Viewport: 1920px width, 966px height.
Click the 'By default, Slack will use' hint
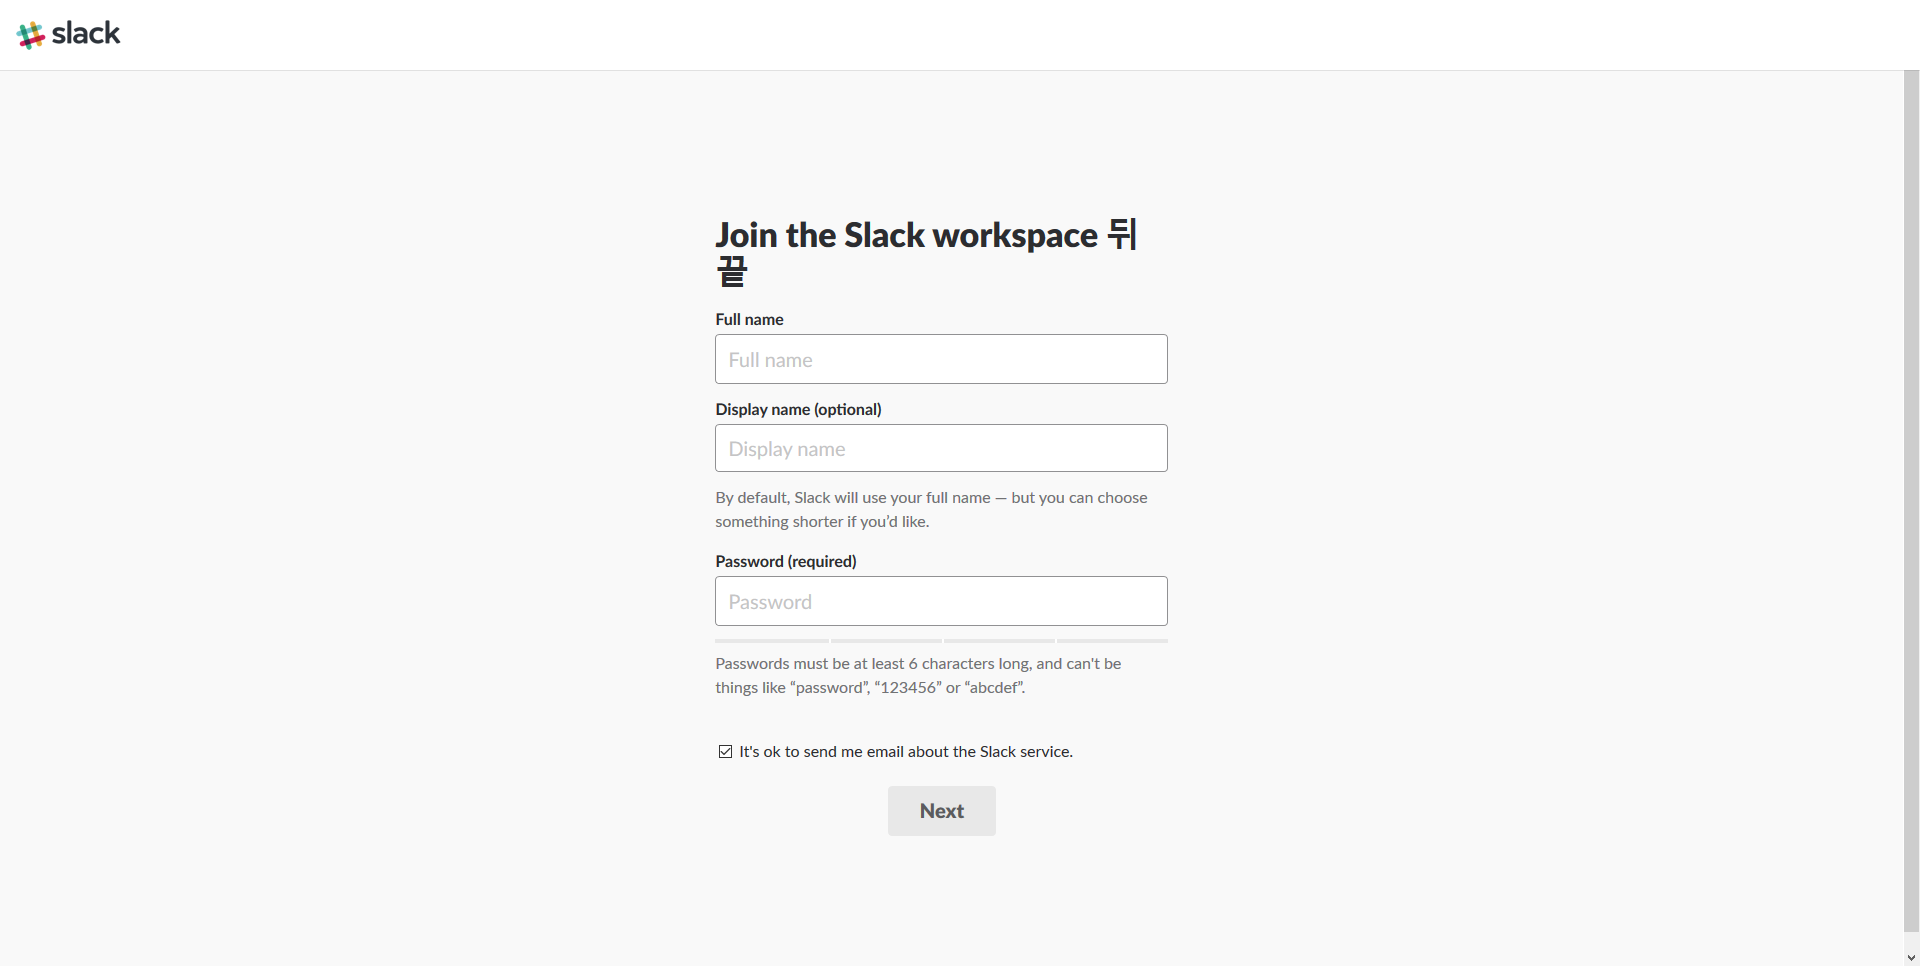pyautogui.click(x=931, y=509)
